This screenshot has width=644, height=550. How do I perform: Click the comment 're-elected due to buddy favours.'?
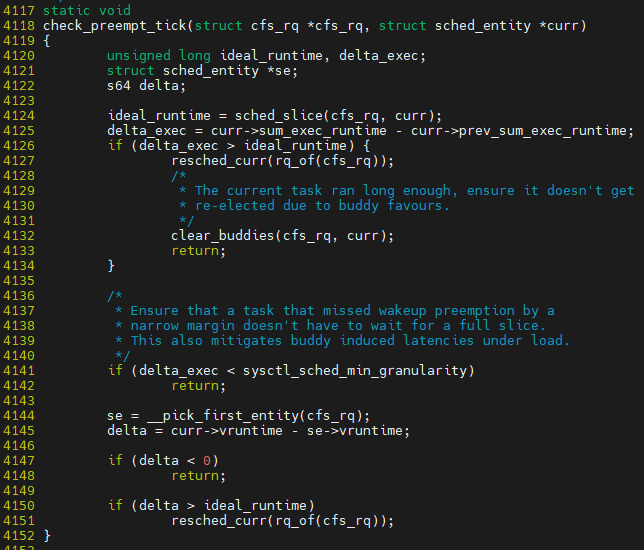[322, 206]
